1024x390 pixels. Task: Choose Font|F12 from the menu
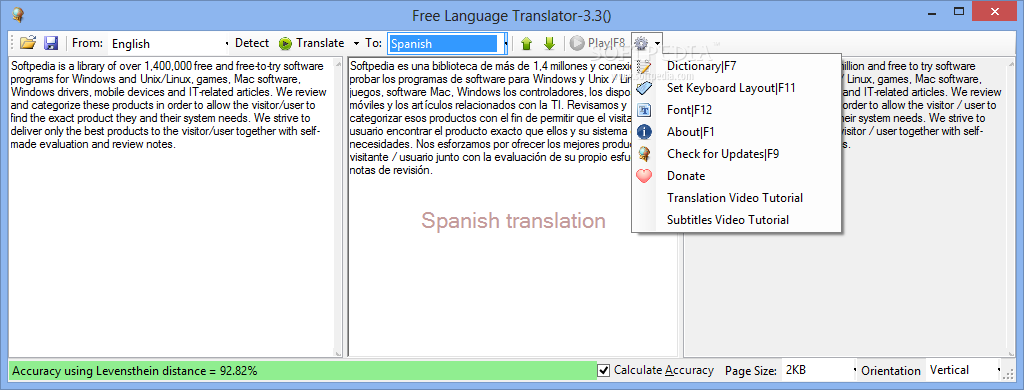click(x=736, y=110)
